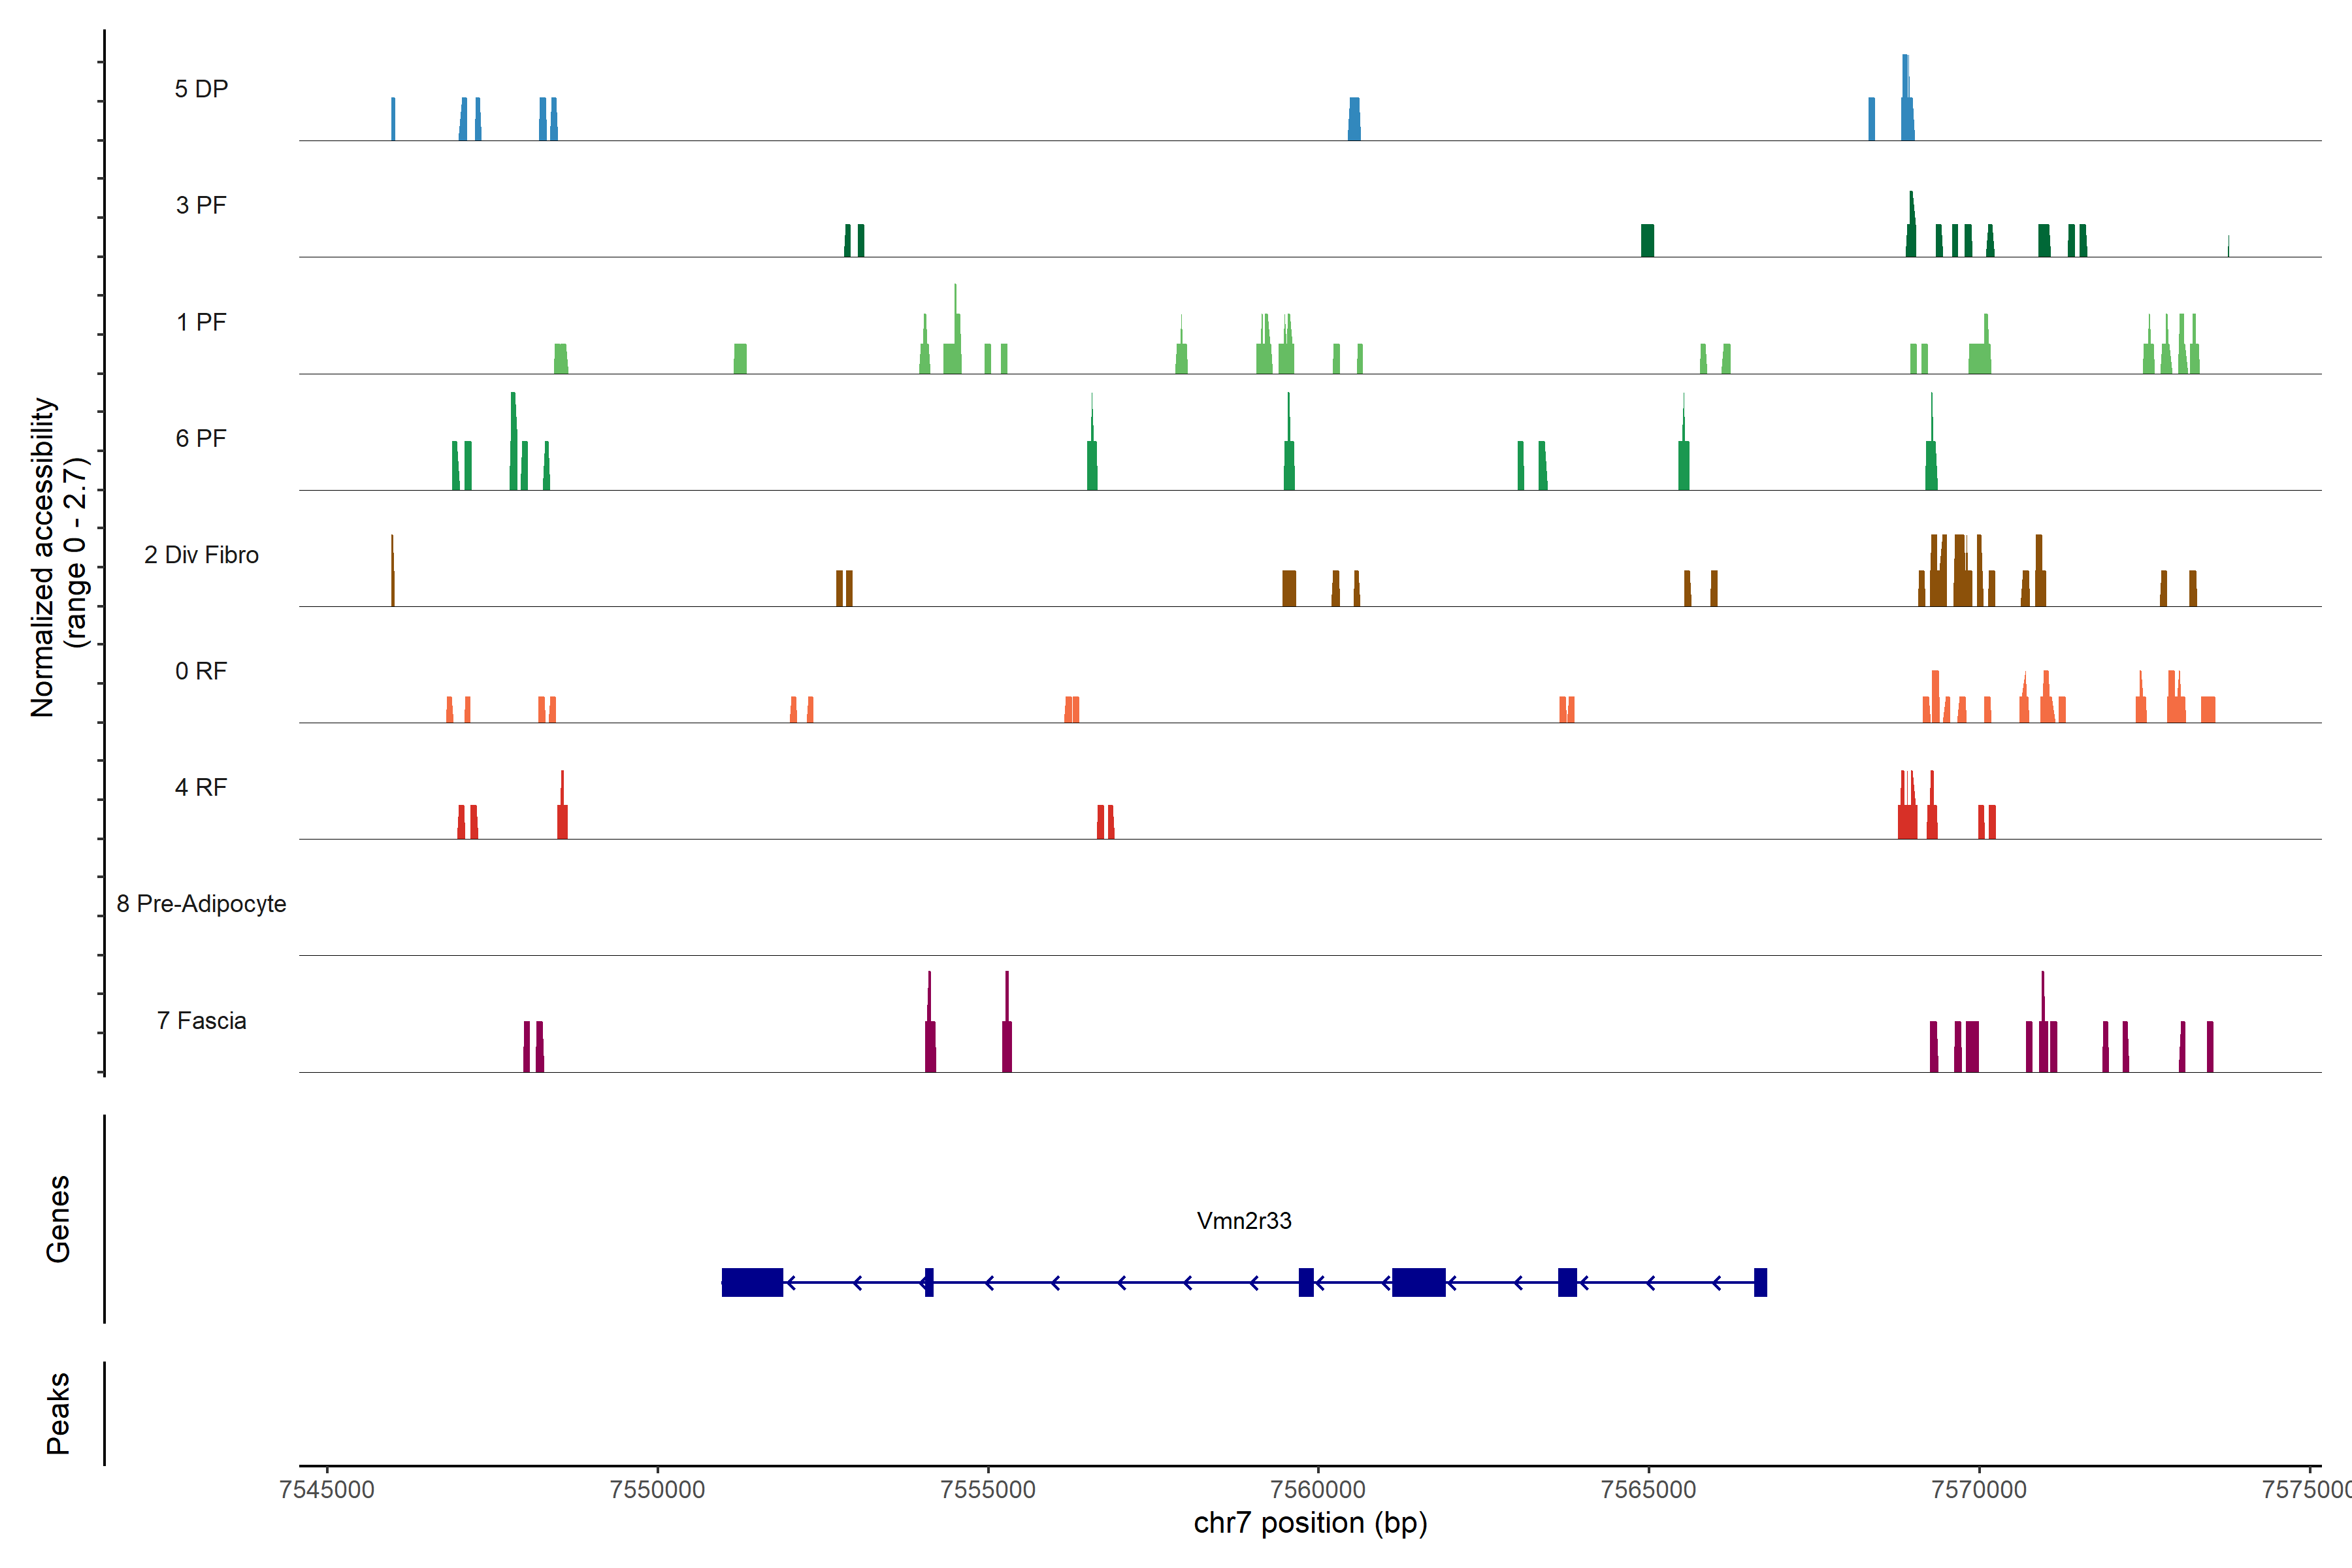Click the Genes panel label
The height and width of the screenshot is (1568, 2352).
pos(58,1218)
